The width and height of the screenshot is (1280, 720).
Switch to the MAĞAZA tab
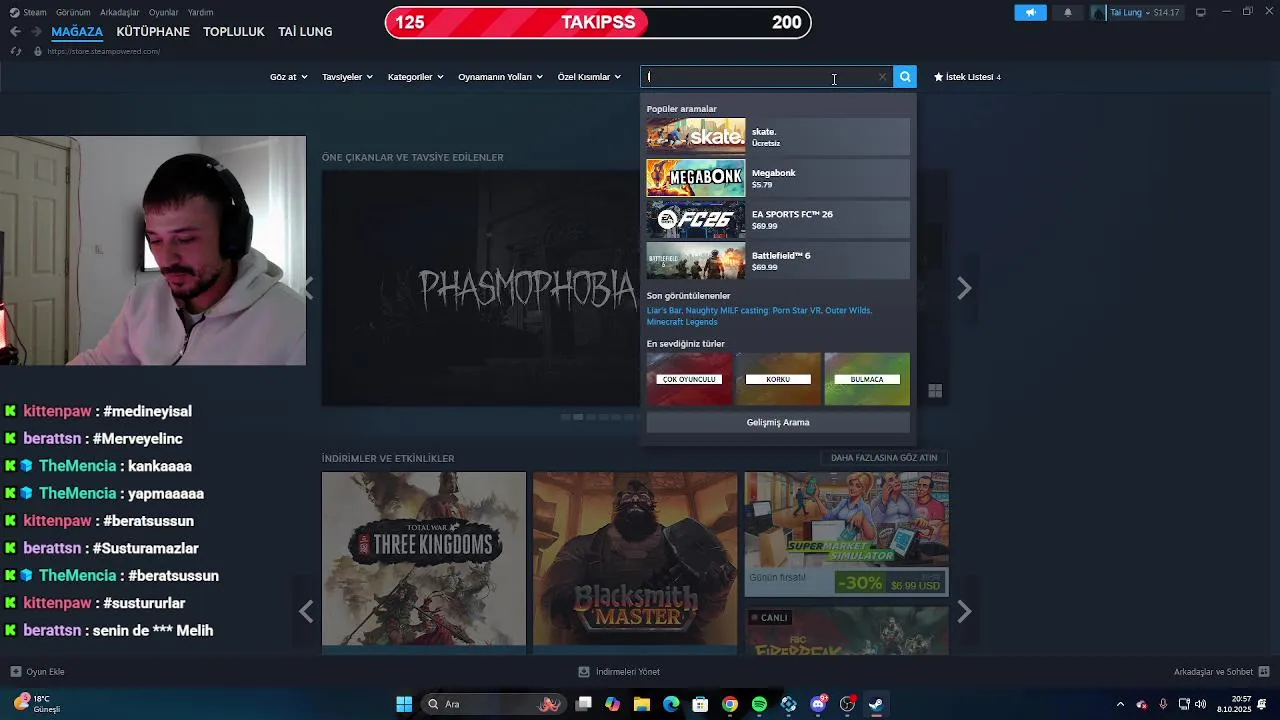(x=77, y=32)
